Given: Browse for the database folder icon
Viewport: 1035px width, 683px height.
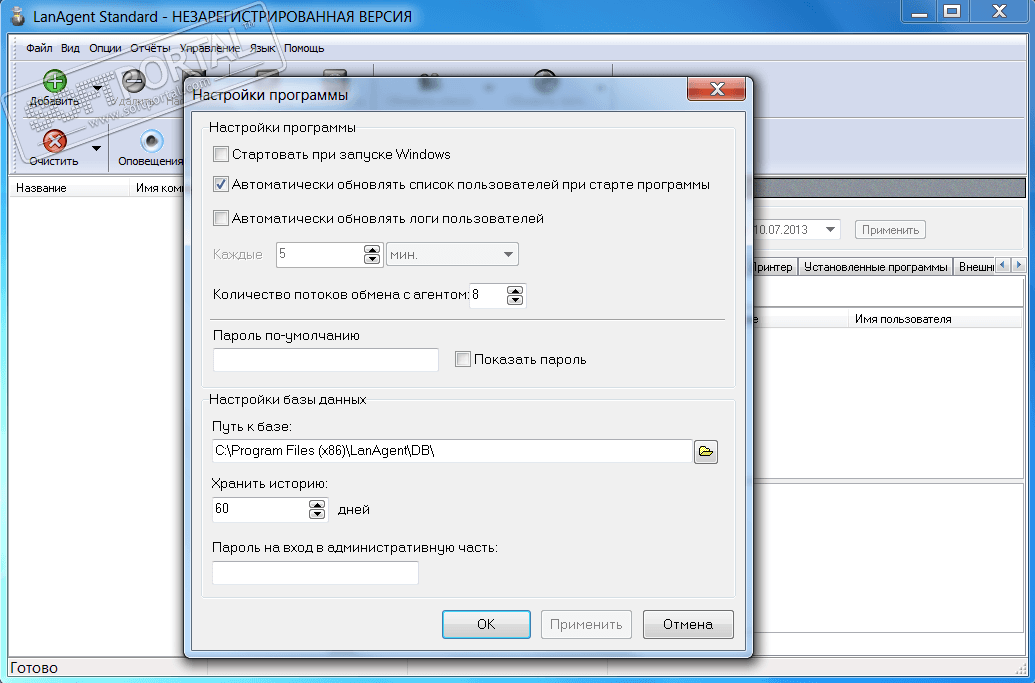Looking at the screenshot, I should [x=706, y=451].
